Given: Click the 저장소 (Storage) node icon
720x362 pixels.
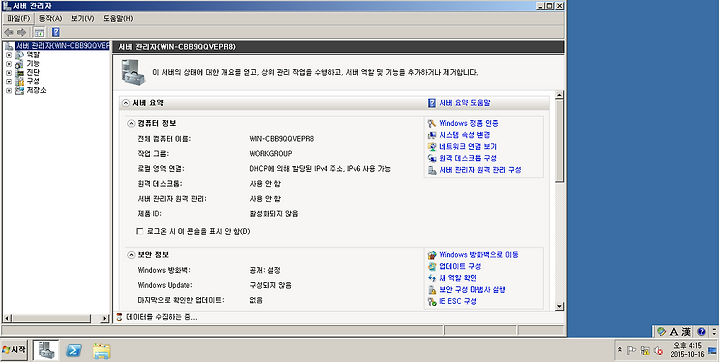Looking at the screenshot, I should pos(19,90).
